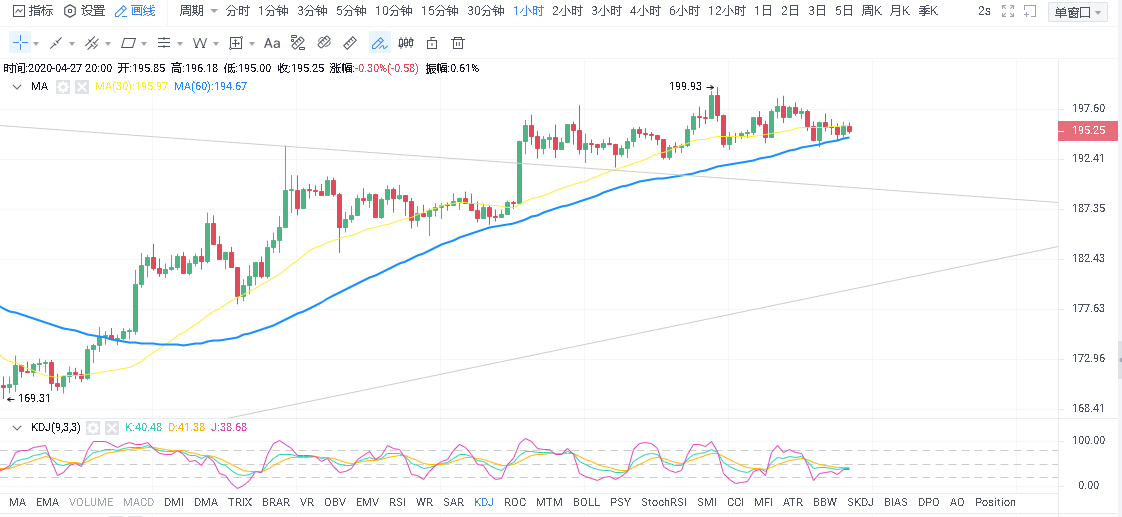The width and height of the screenshot is (1122, 517).
Task: Select the 1小时 timeframe
Action: pyautogui.click(x=528, y=11)
